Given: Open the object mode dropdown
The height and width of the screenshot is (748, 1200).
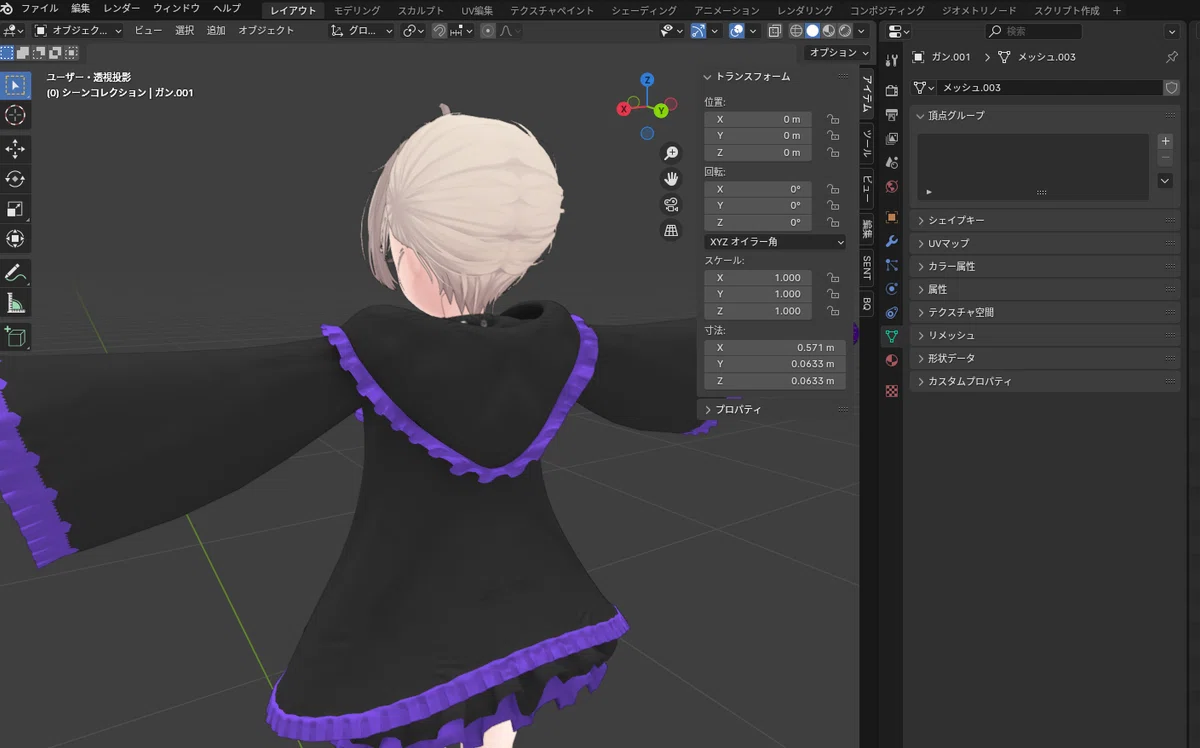Looking at the screenshot, I should point(77,31).
